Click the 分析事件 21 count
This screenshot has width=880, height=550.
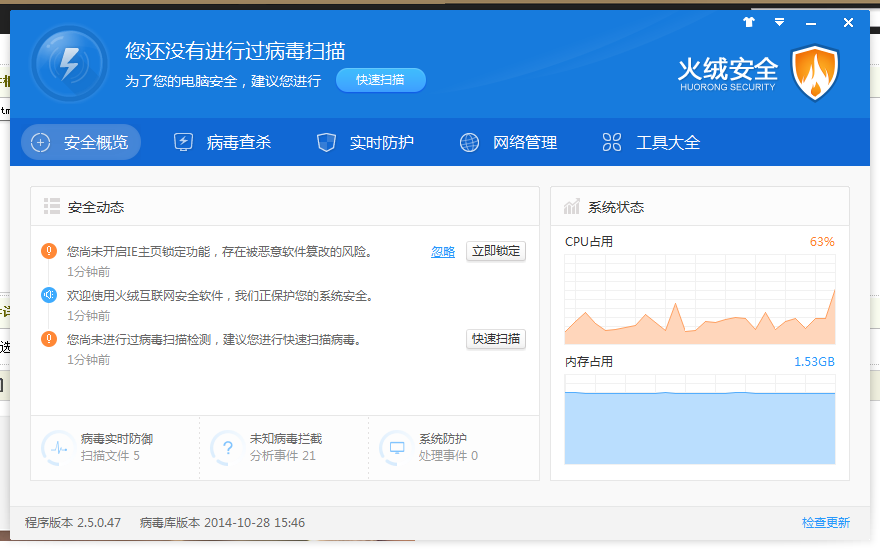click(x=283, y=456)
